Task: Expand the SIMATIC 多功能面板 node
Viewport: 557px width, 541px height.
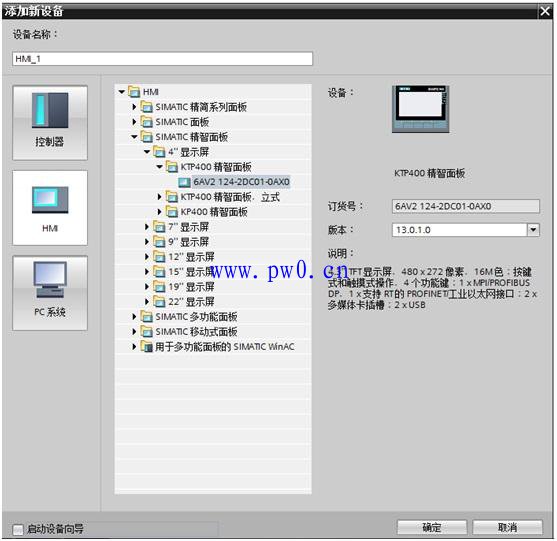Action: [134, 317]
